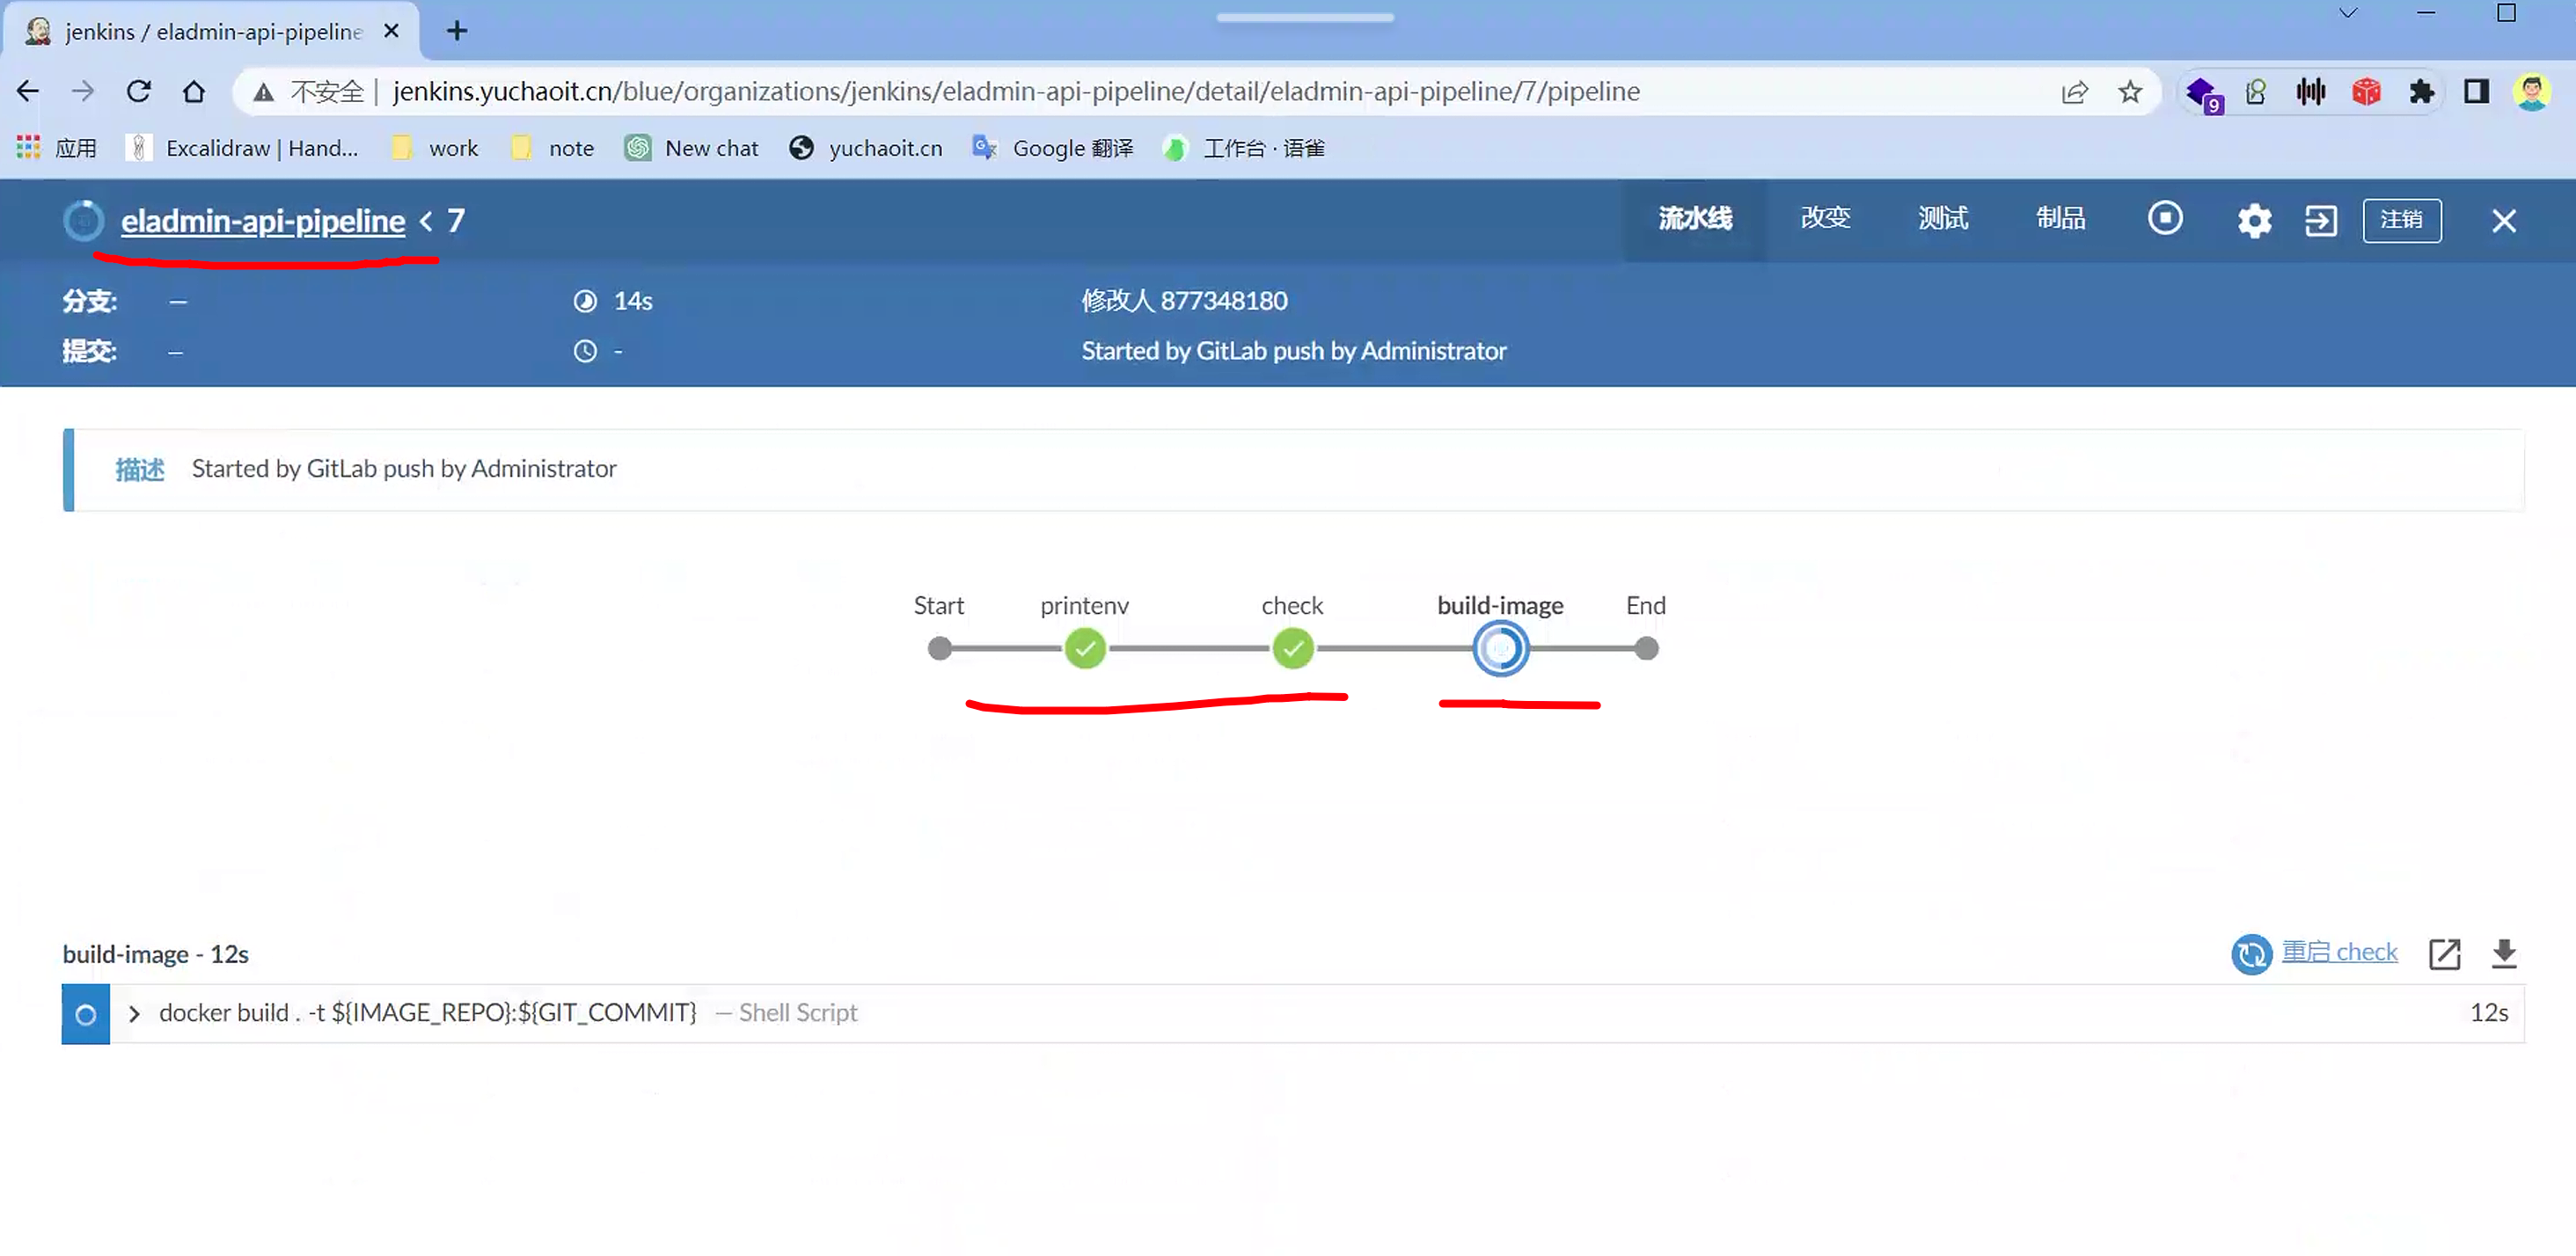Go to classic Jenkins view icon
2576x1256 pixels.
point(2320,220)
